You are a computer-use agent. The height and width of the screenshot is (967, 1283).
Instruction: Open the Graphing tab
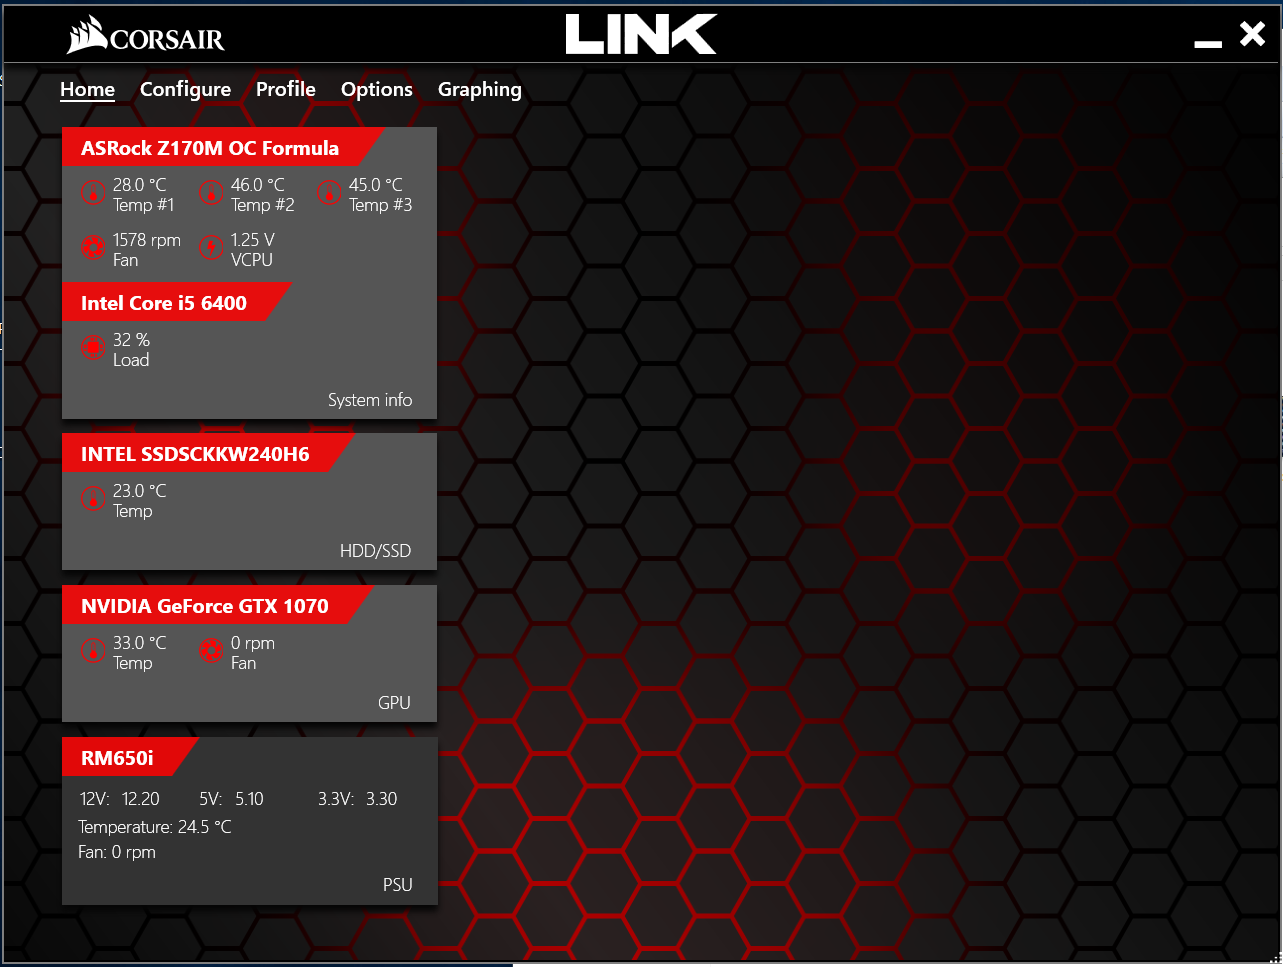point(480,89)
